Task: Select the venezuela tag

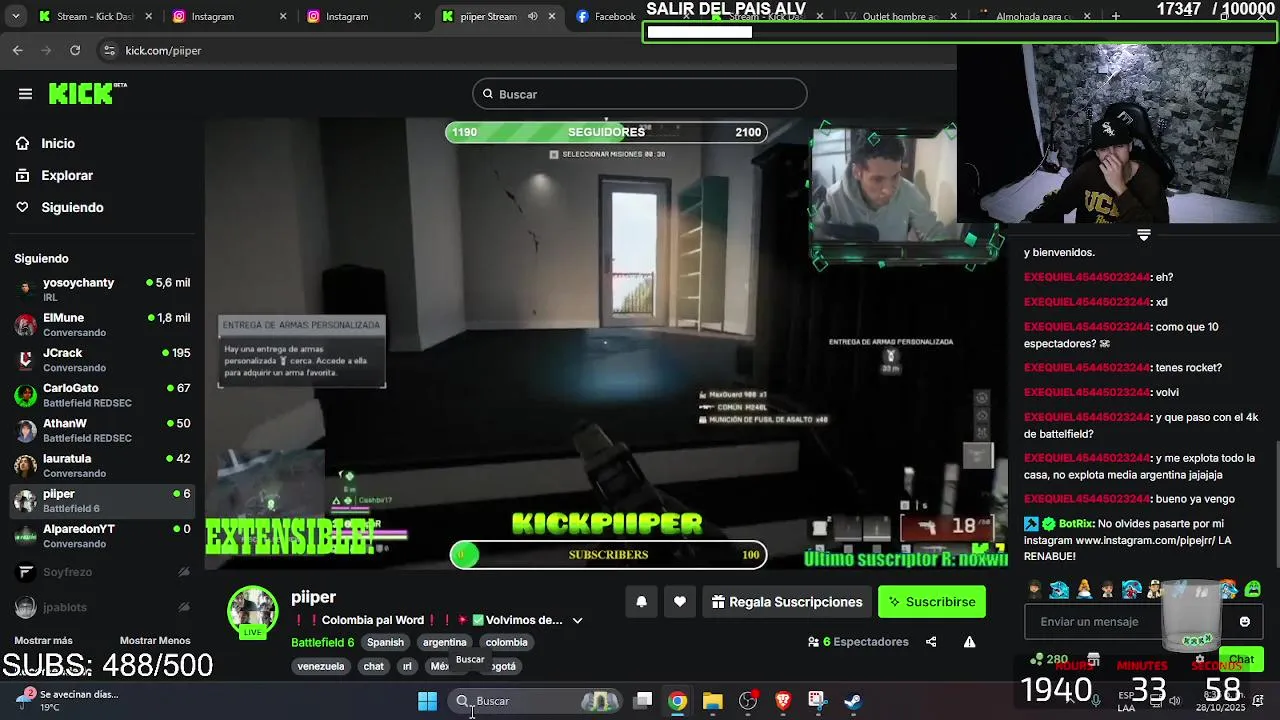Action: (x=321, y=666)
